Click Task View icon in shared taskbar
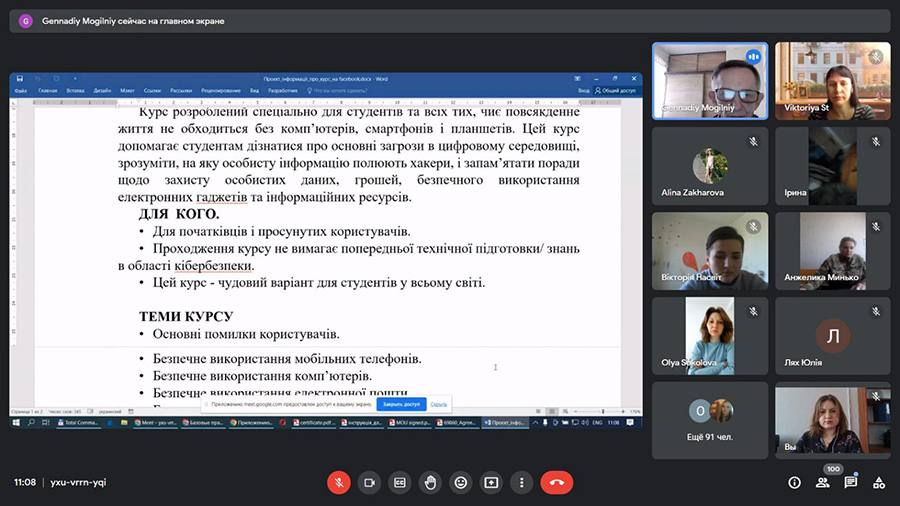Viewport: 900px width, 506px height. [46, 422]
